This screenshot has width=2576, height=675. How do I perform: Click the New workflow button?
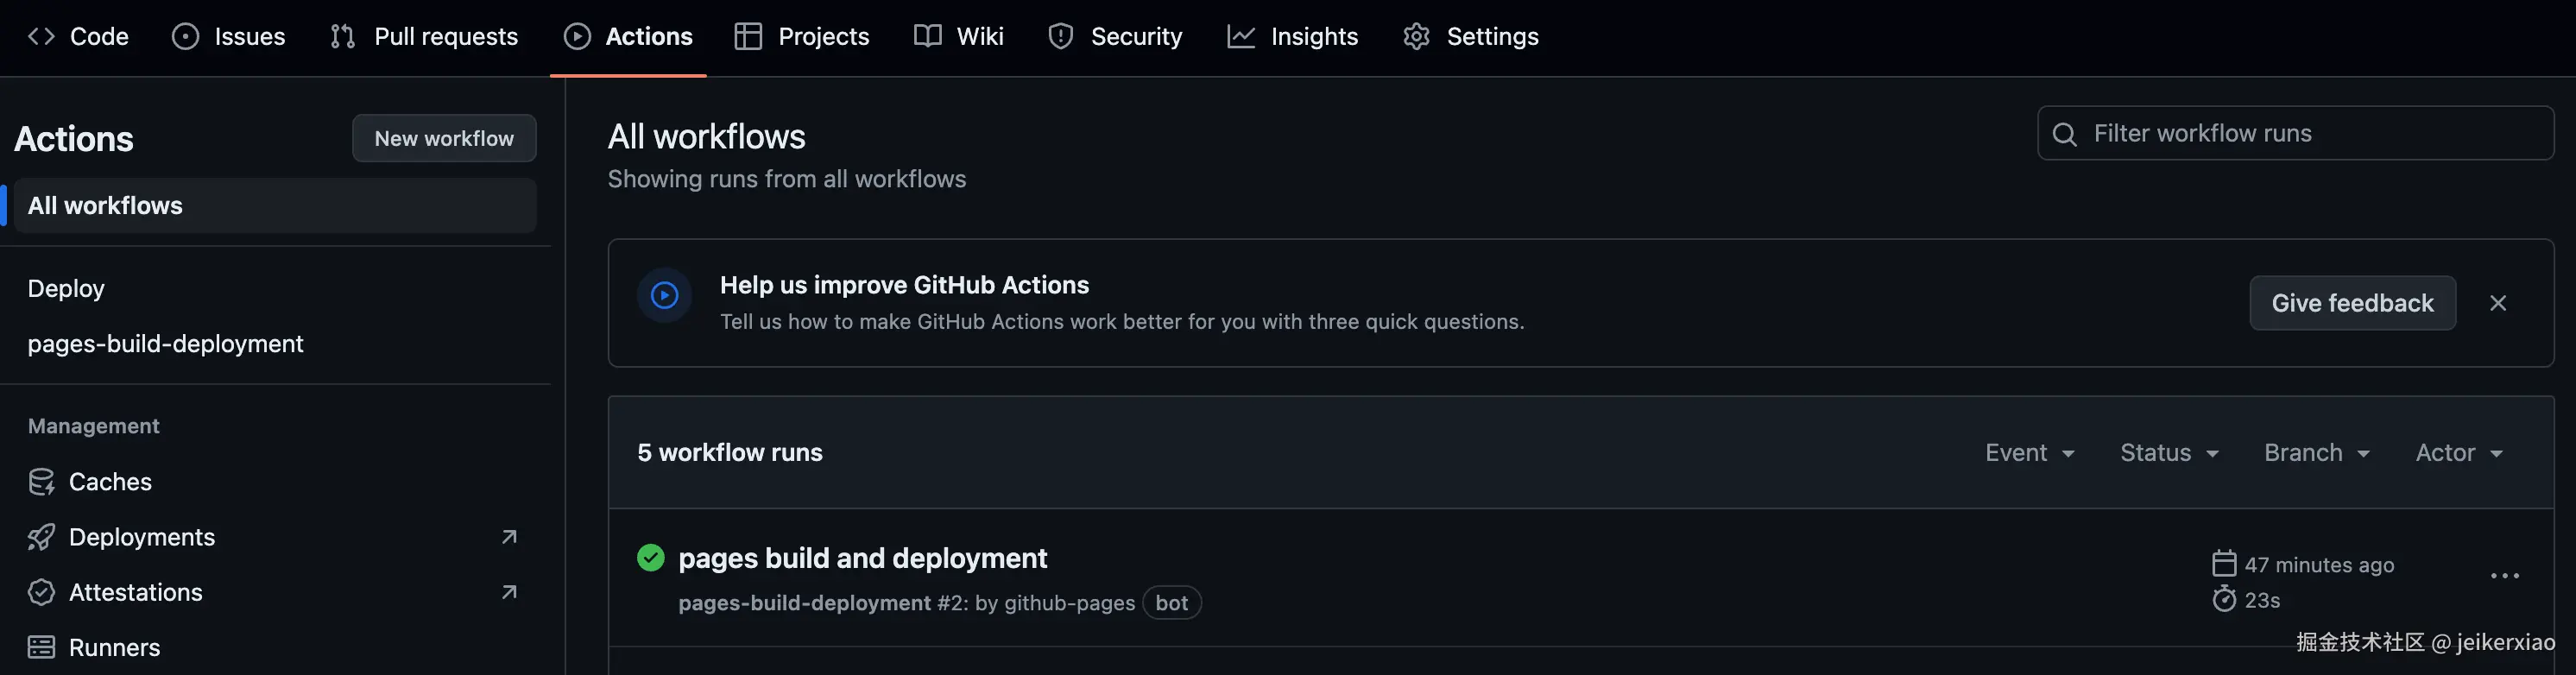(444, 138)
